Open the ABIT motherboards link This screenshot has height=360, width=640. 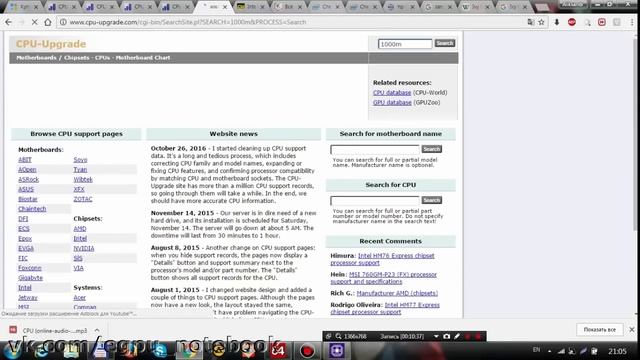(25, 160)
